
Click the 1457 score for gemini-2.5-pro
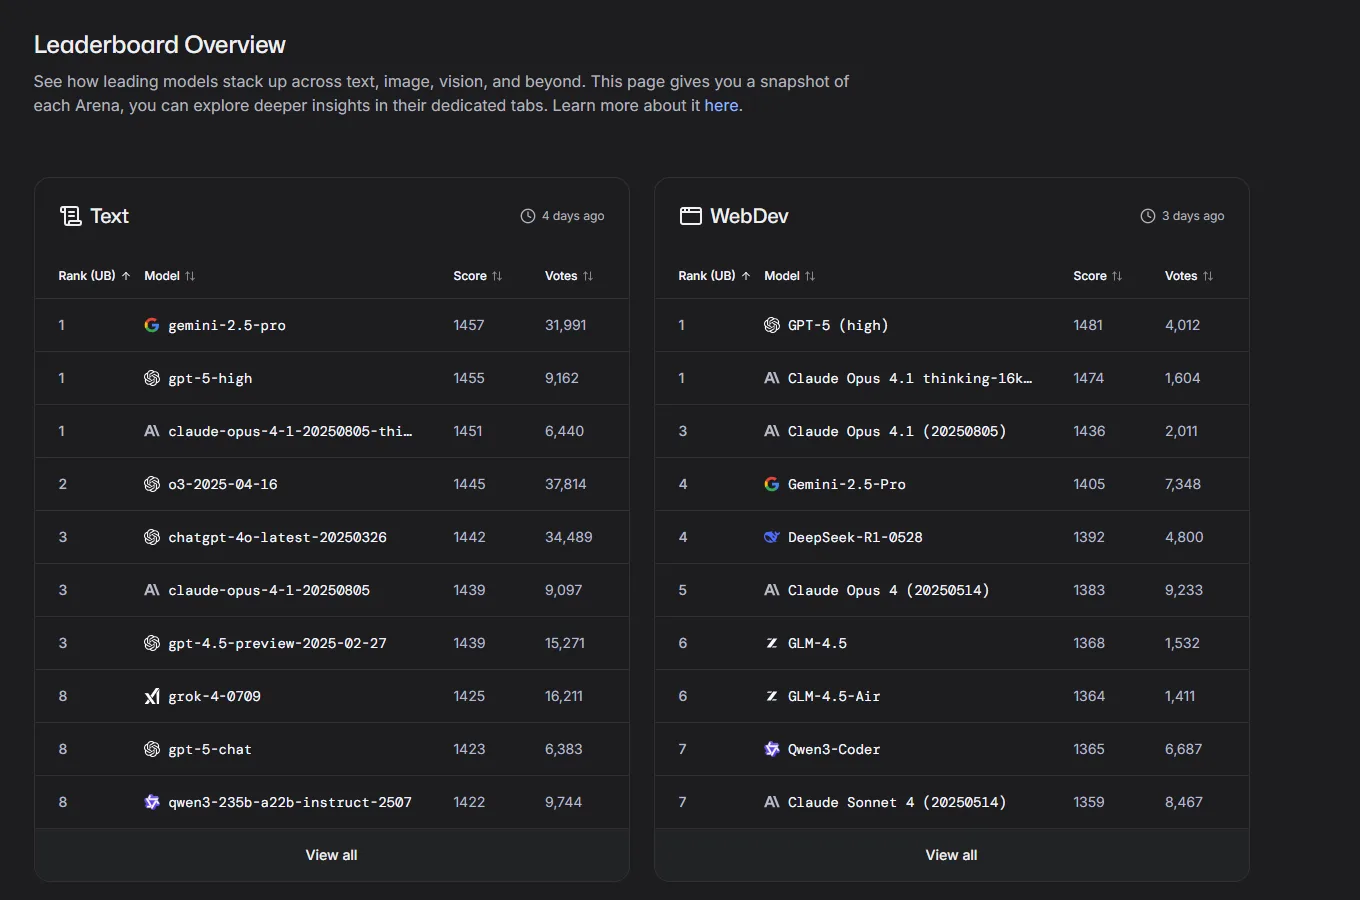click(x=469, y=325)
